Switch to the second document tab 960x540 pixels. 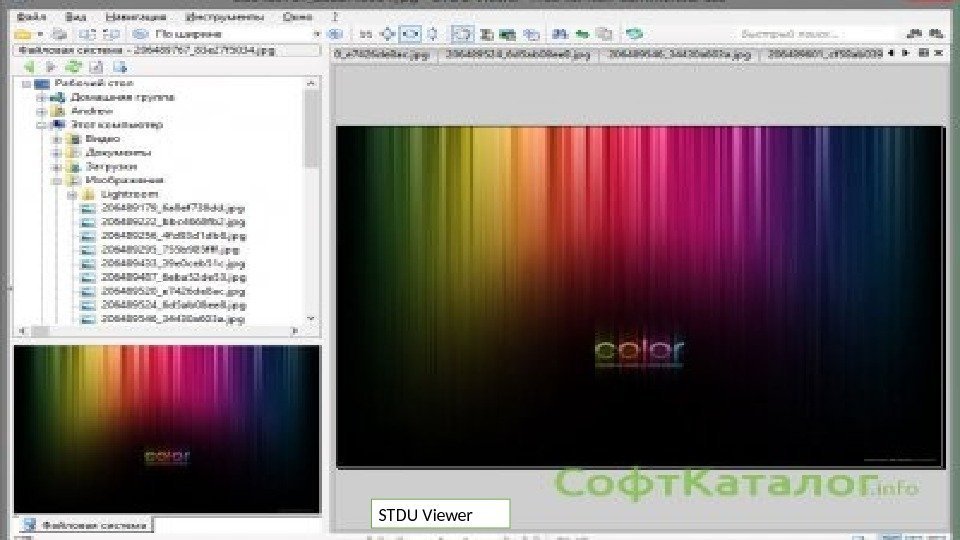tap(518, 54)
